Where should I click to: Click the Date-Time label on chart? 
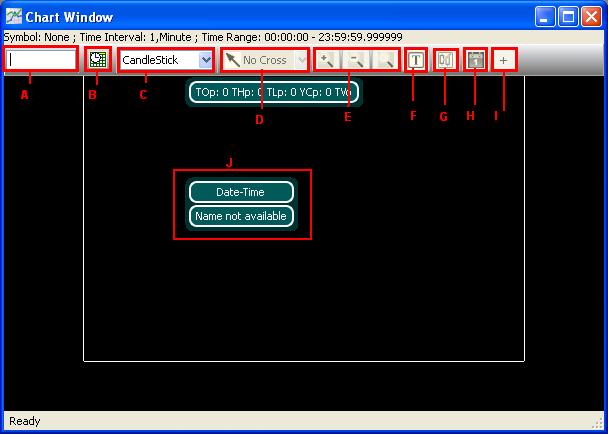241,192
